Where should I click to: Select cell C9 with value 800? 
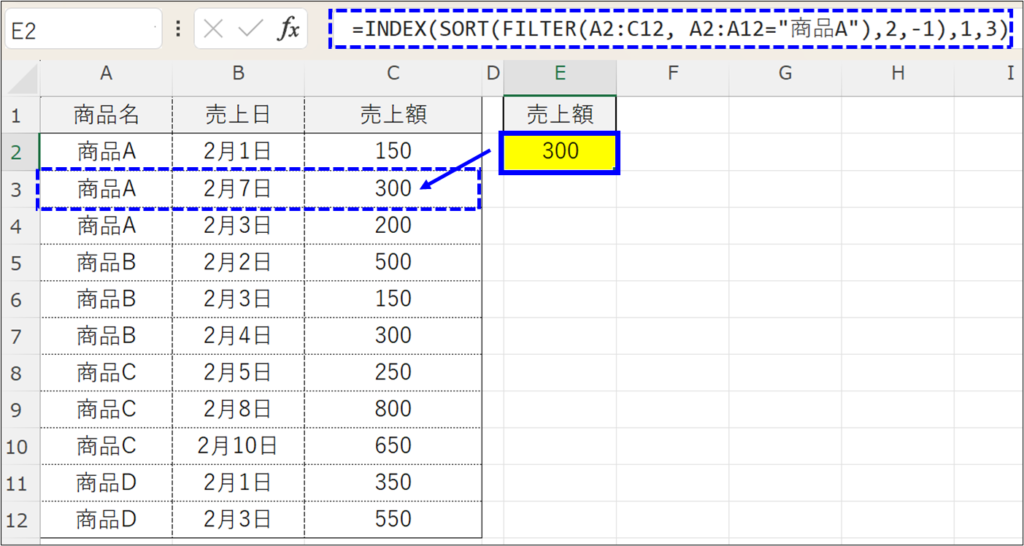(x=393, y=409)
